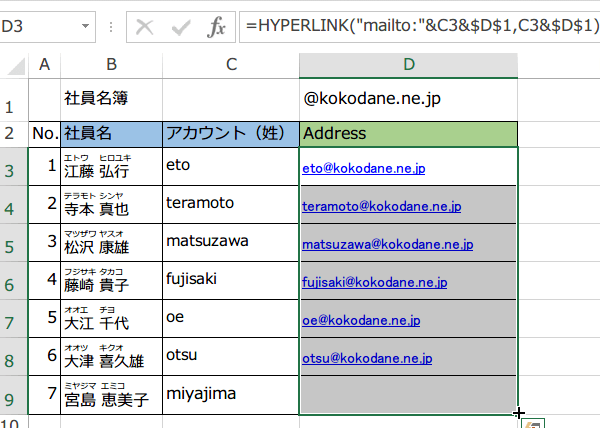This screenshot has height=428, width=600.
Task: Select row 3 header
Action: click(x=14, y=166)
